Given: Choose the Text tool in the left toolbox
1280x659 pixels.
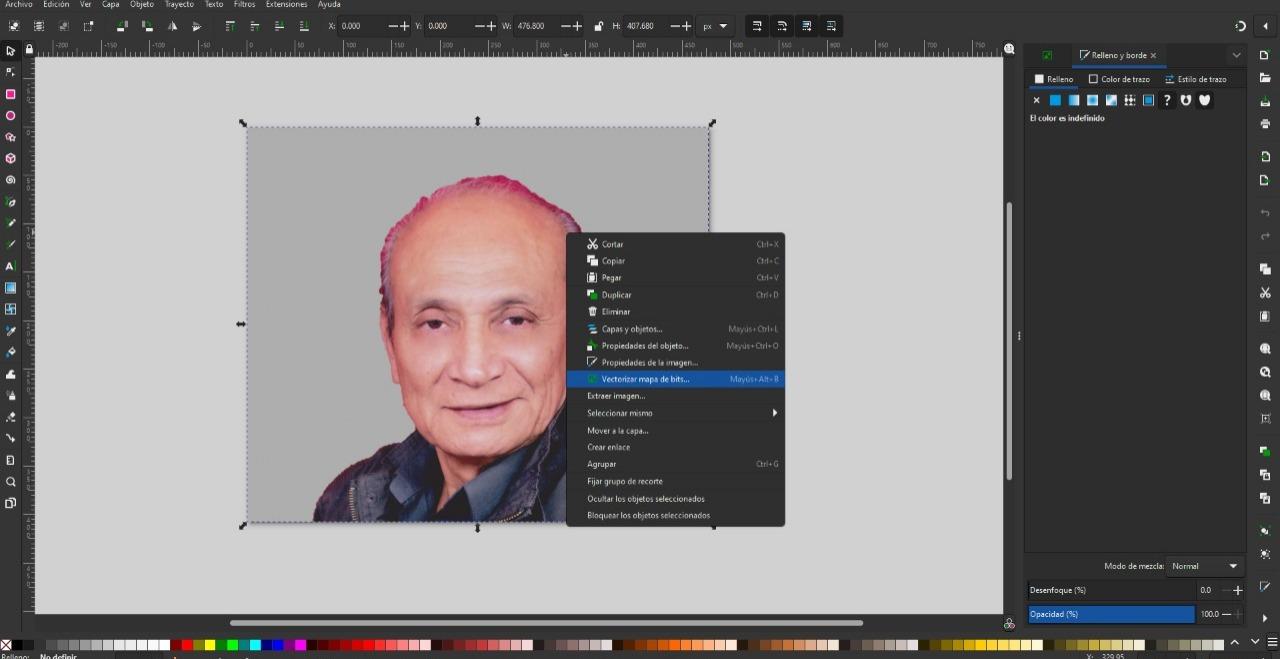Looking at the screenshot, I should (11, 266).
